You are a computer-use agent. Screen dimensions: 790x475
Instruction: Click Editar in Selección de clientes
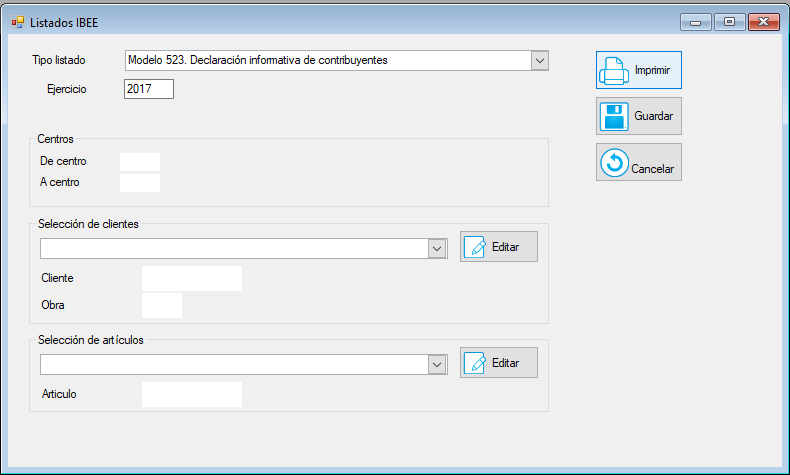pyautogui.click(x=499, y=247)
